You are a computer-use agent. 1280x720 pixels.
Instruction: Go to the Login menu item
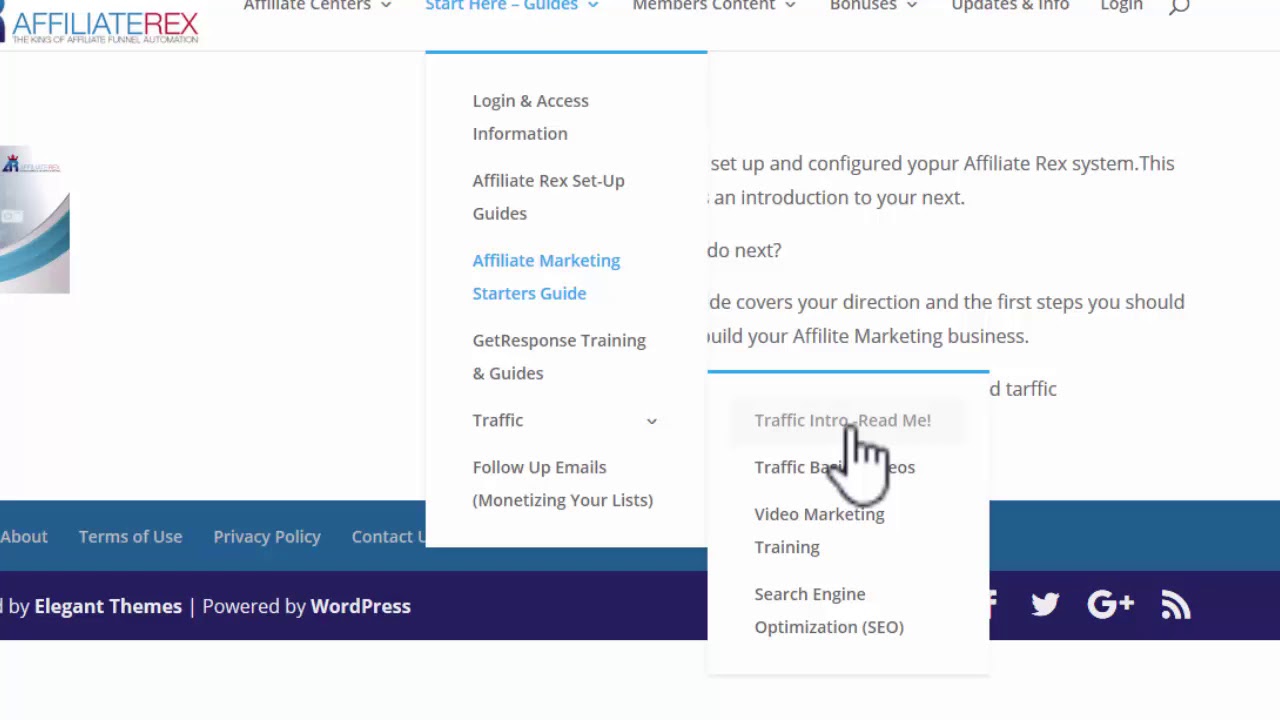1121,6
